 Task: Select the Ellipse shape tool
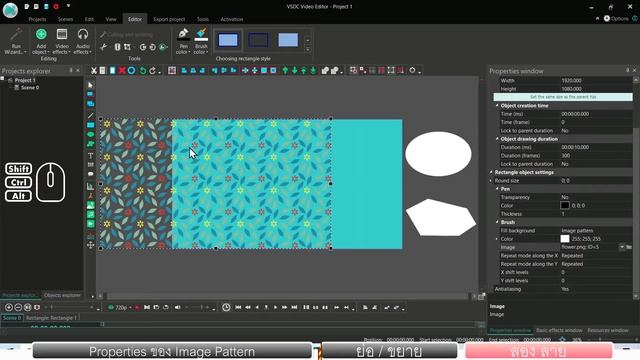91,134
